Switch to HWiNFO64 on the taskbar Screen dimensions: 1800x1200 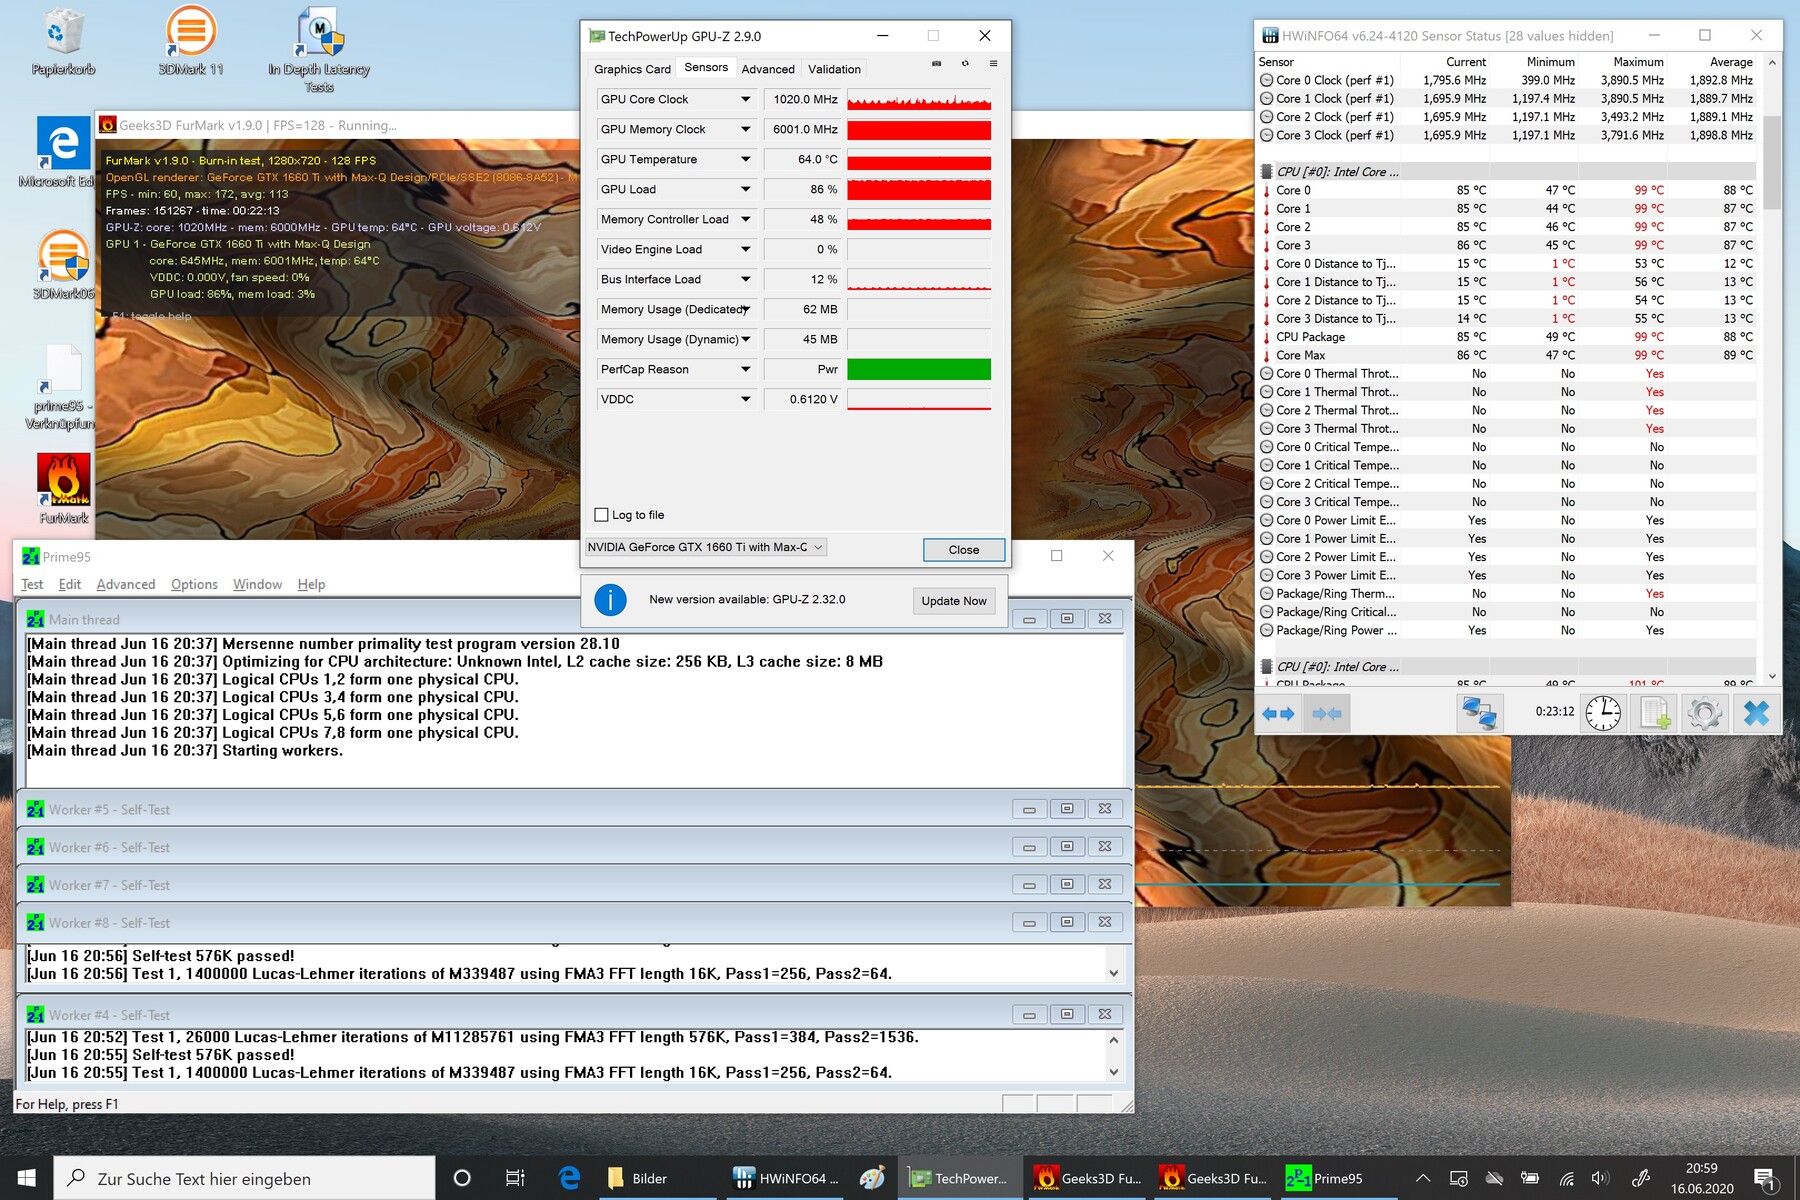coord(786,1178)
